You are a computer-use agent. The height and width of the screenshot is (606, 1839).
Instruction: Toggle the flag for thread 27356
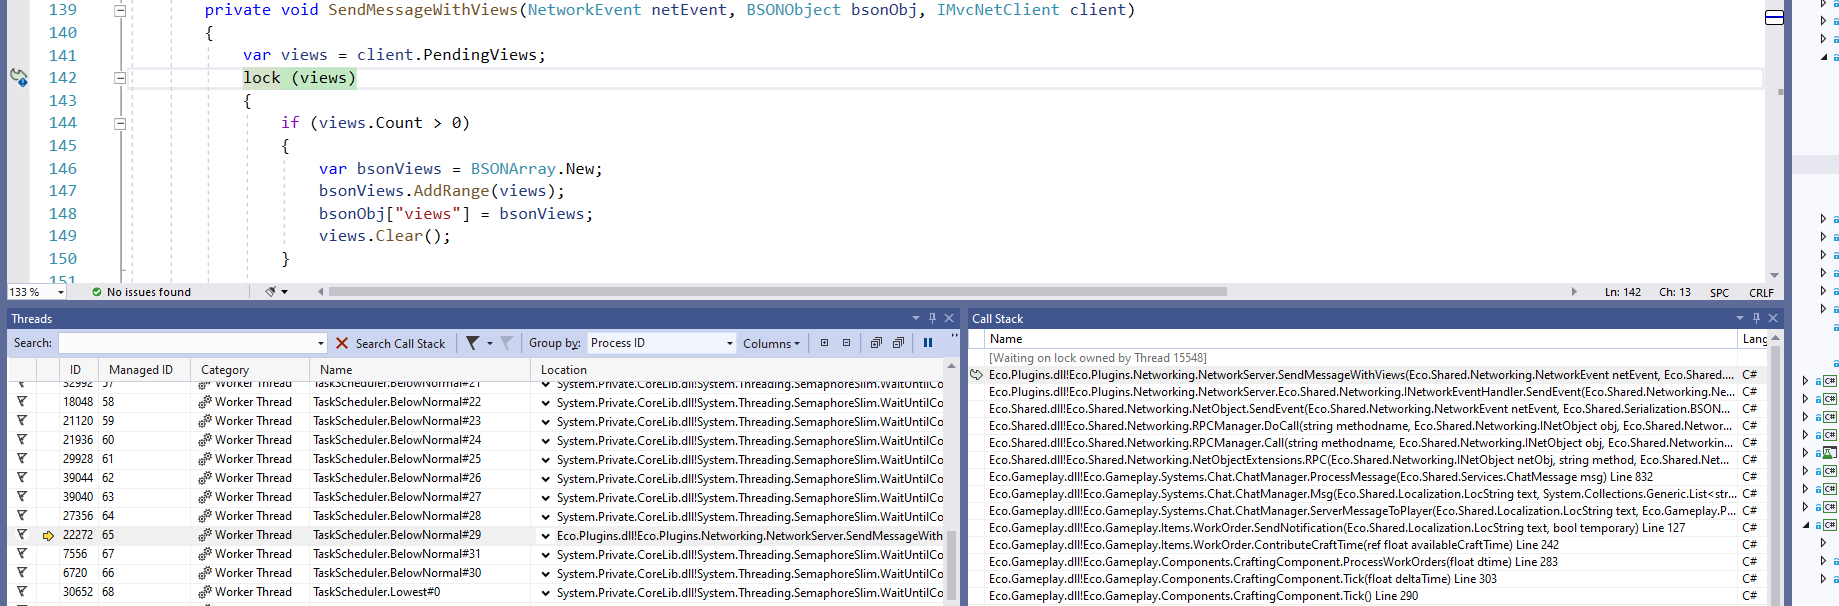(x=21, y=515)
